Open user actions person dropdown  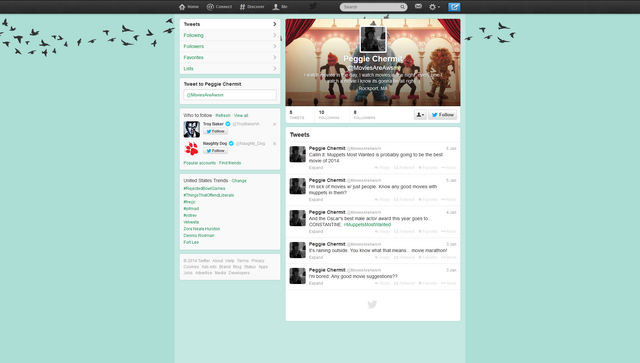pos(420,115)
